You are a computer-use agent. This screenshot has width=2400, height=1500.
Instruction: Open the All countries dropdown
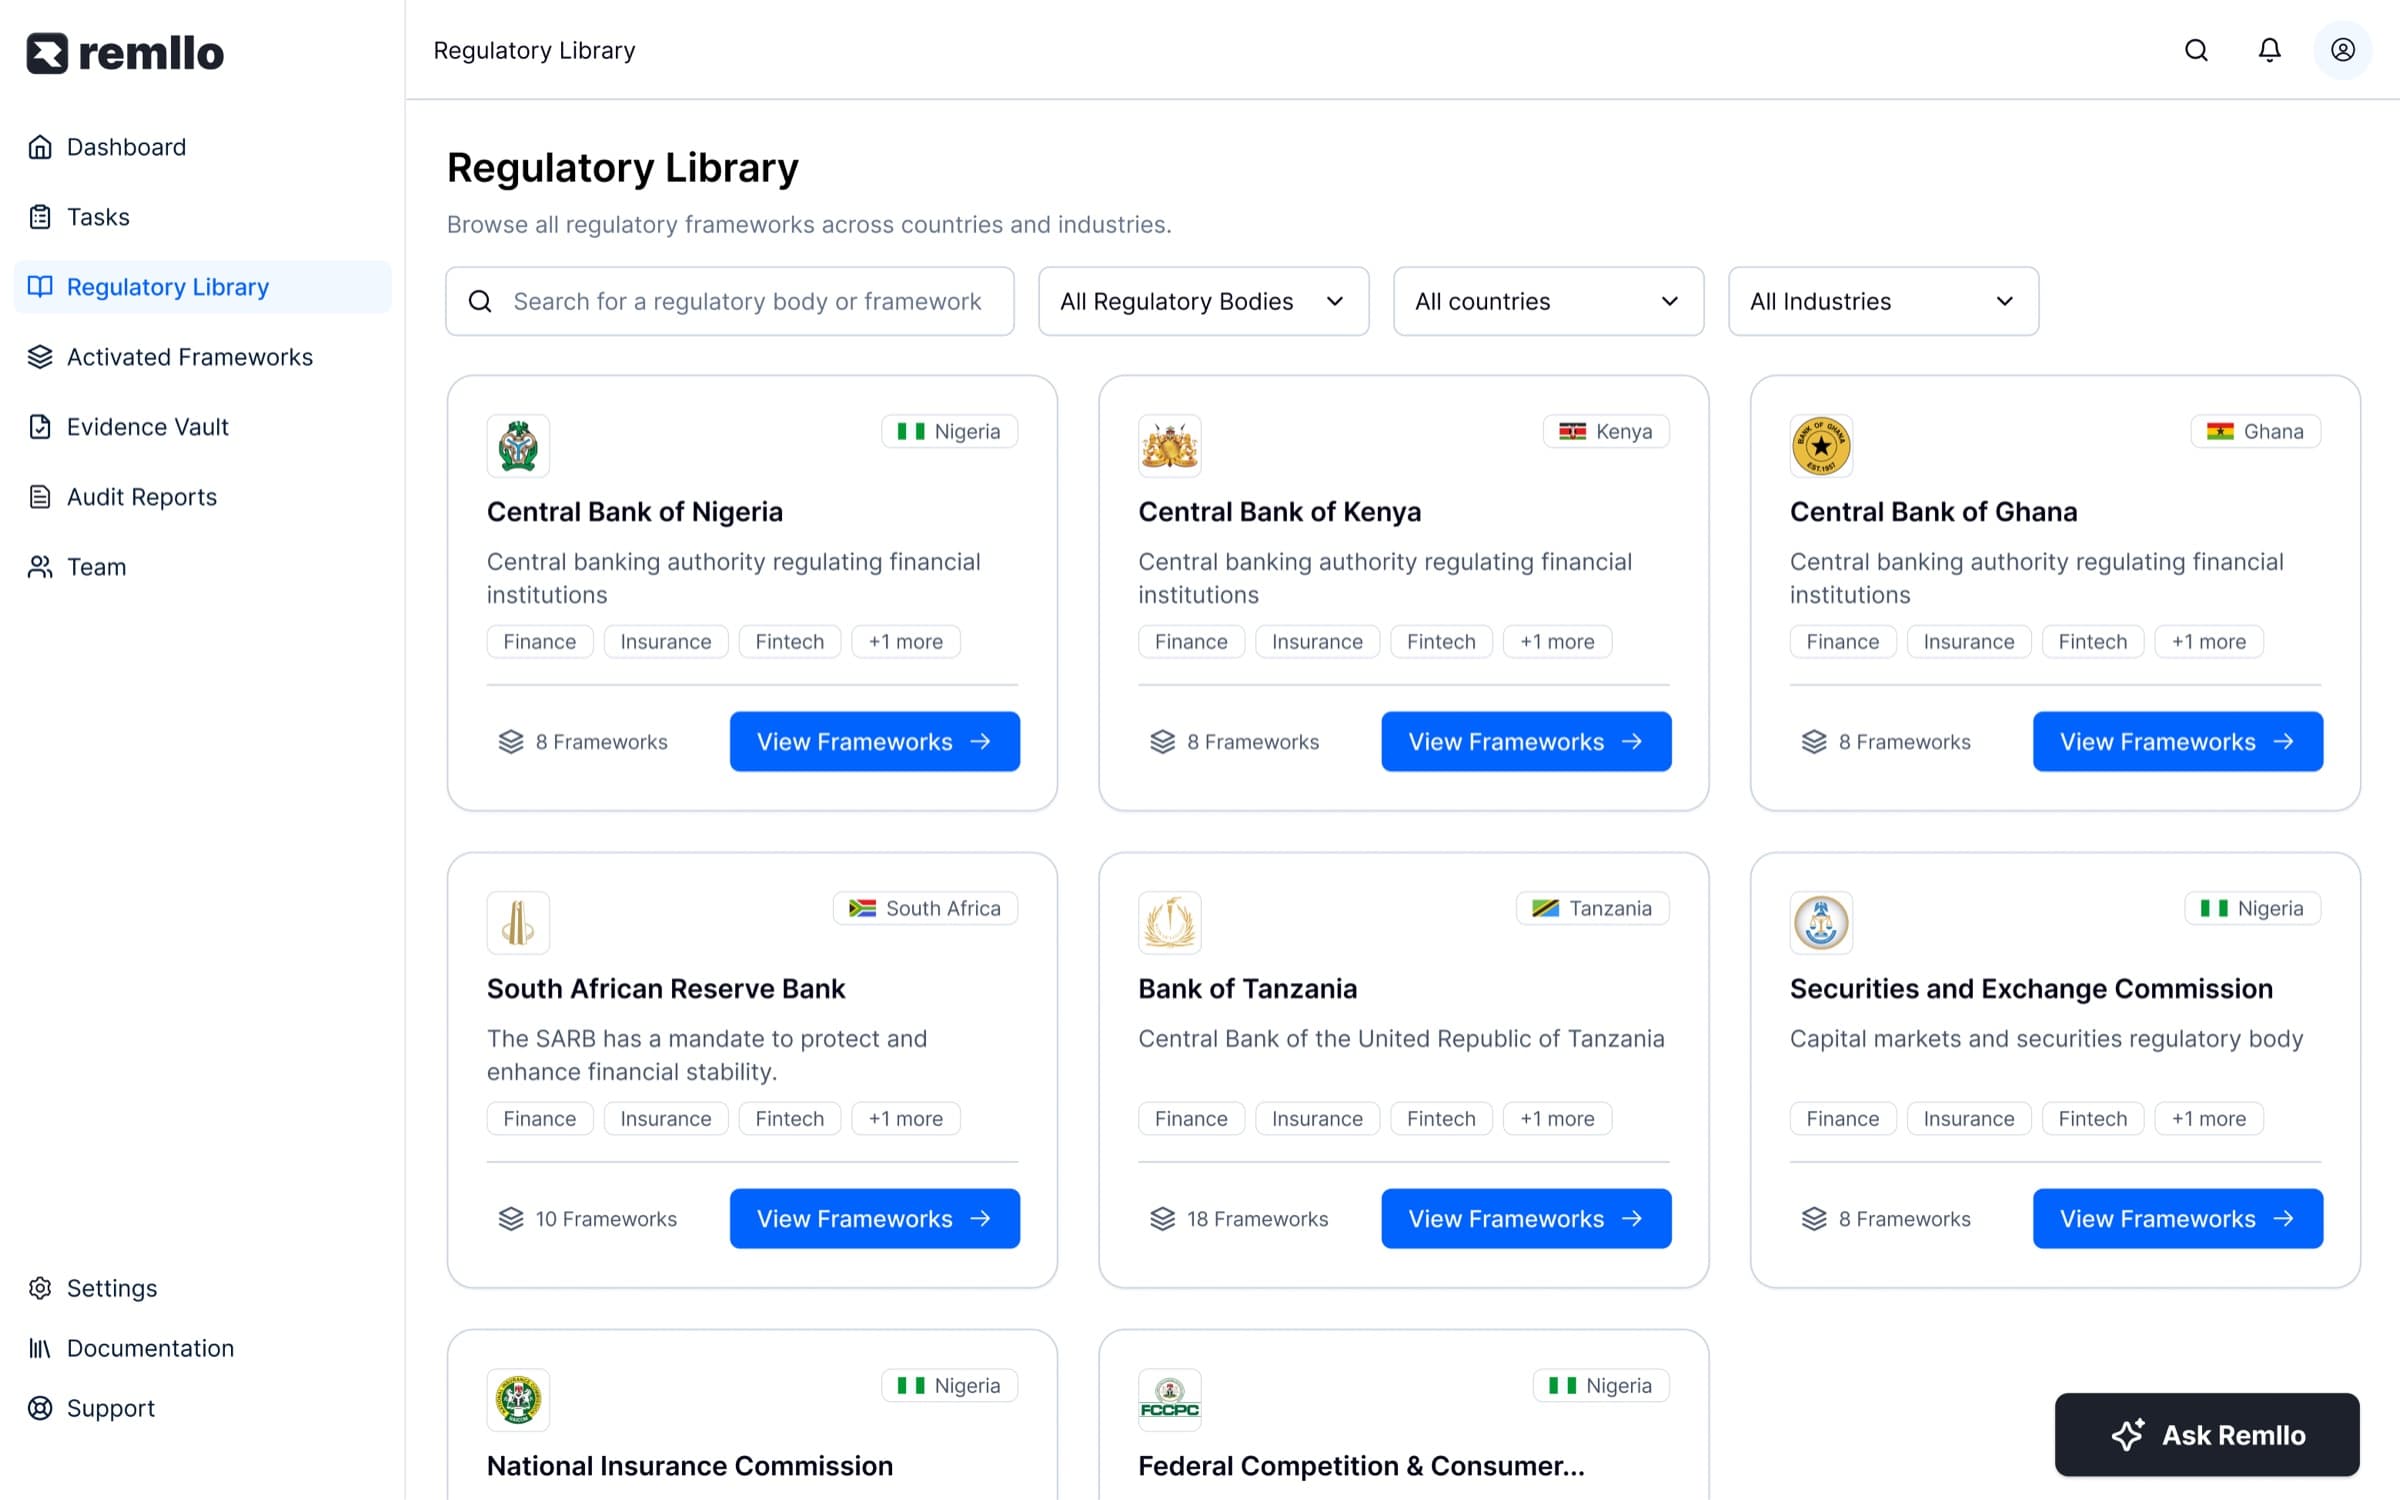click(1548, 301)
